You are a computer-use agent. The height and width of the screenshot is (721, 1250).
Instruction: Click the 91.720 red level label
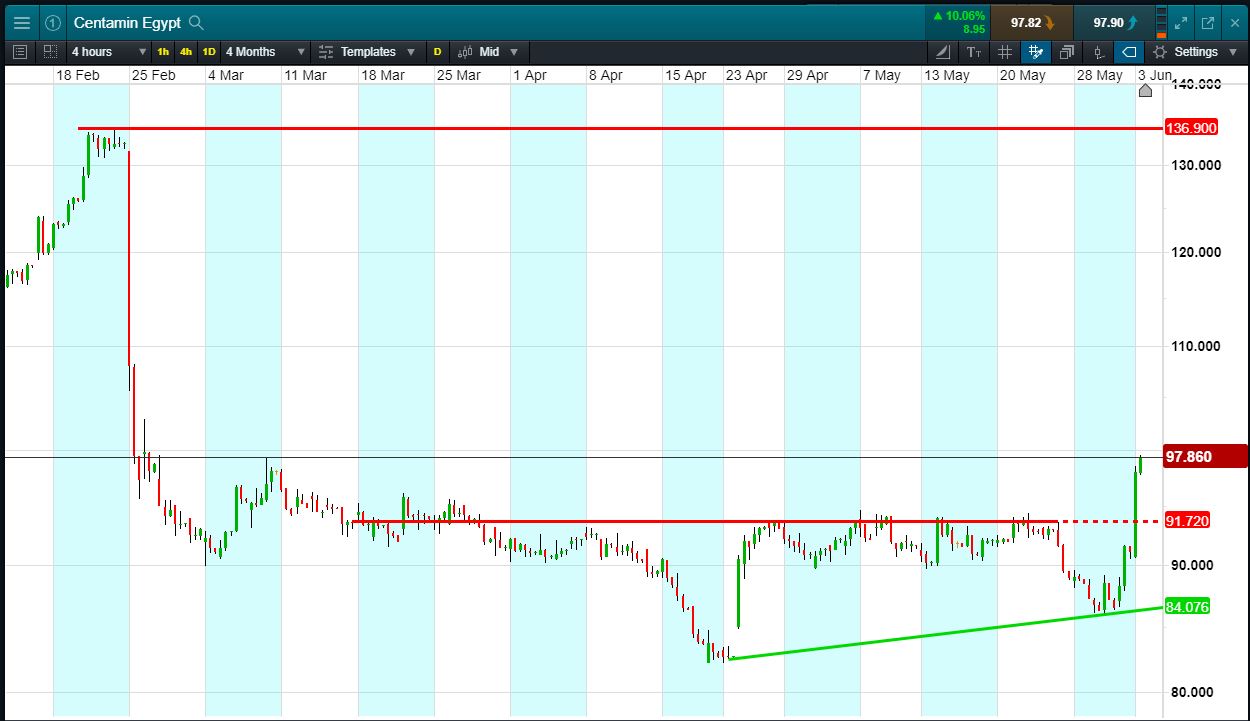pyautogui.click(x=1187, y=521)
